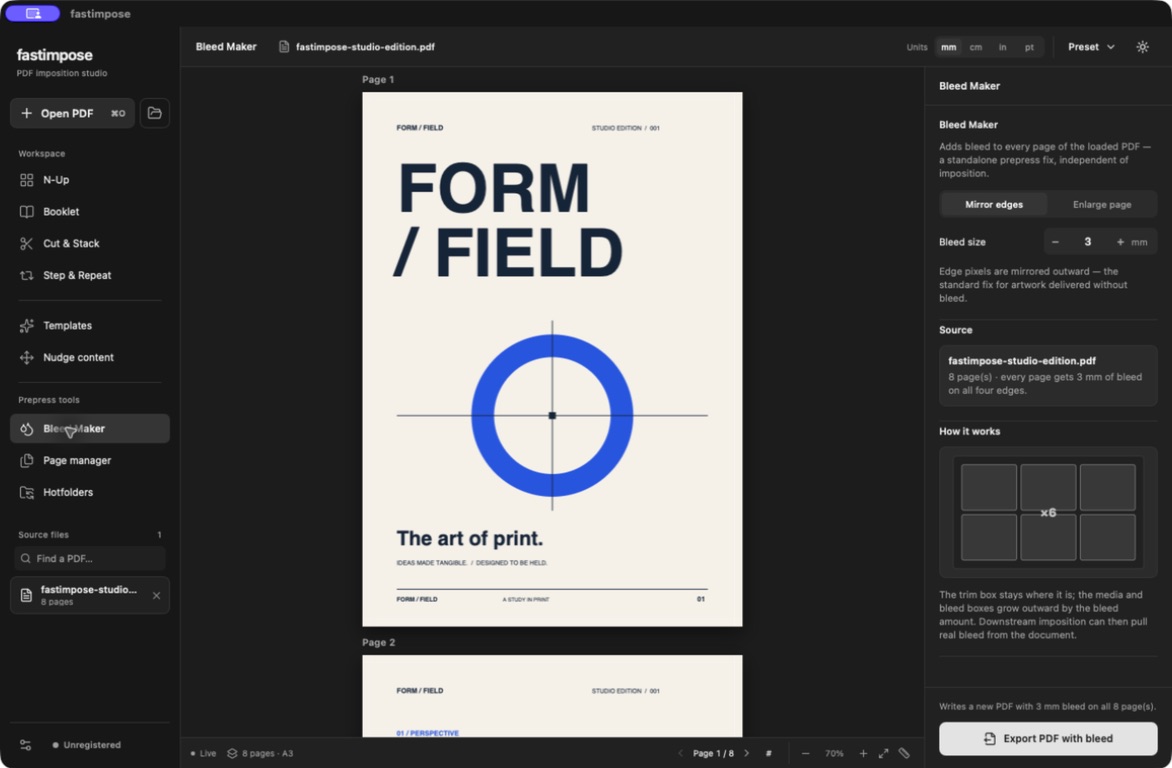Click the fit-to-view expand arrows icon

click(x=883, y=753)
